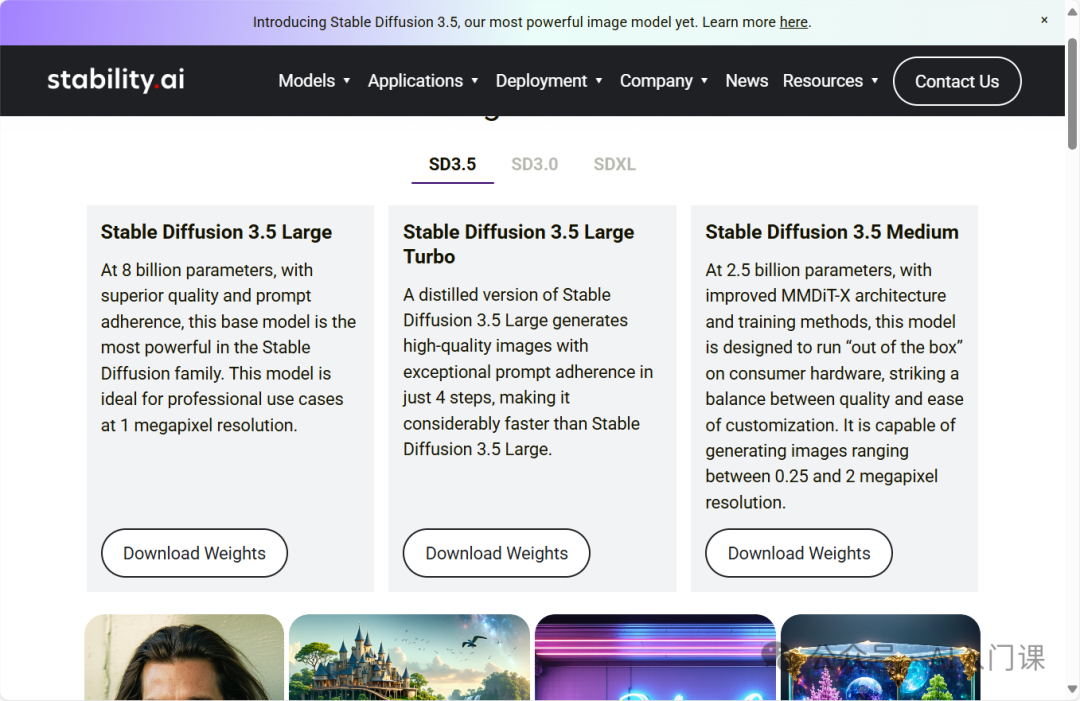Screen dimensions: 1080x701
Task: Expand the Resources menu
Action: (x=830, y=81)
